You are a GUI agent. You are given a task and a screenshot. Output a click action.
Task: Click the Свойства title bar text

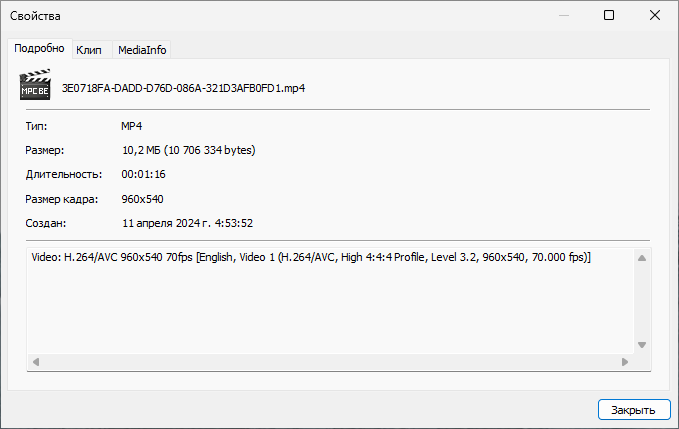pyautogui.click(x=36, y=16)
